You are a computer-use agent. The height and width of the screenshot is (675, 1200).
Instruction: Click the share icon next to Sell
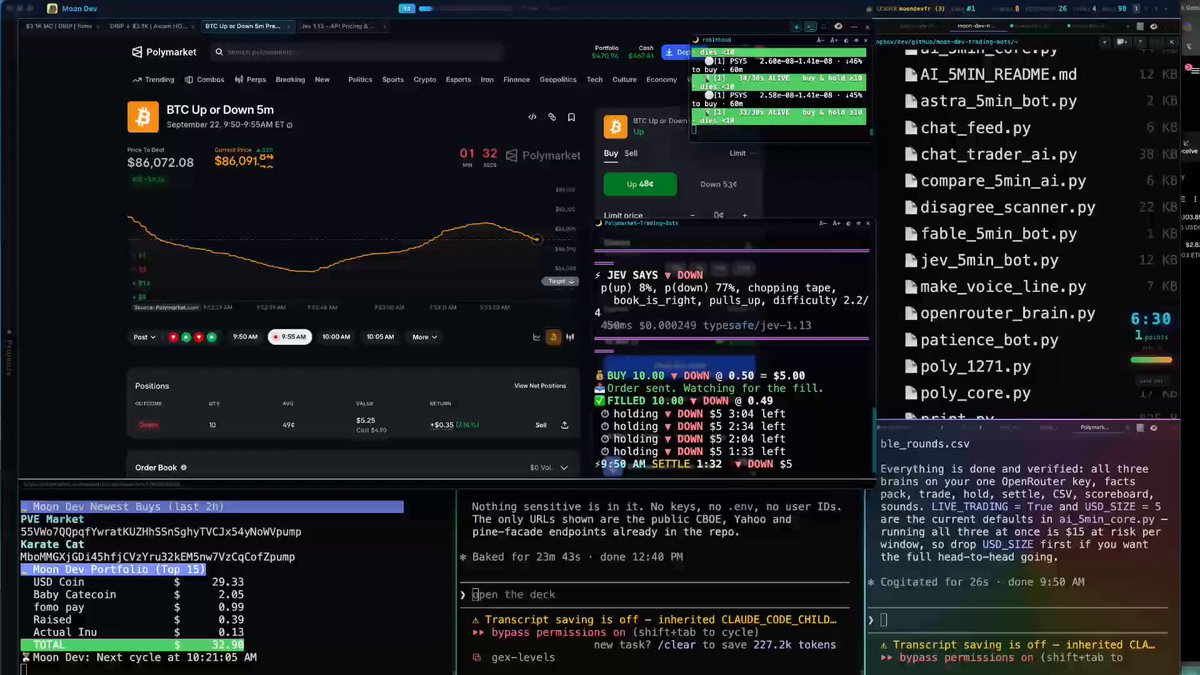pos(565,425)
